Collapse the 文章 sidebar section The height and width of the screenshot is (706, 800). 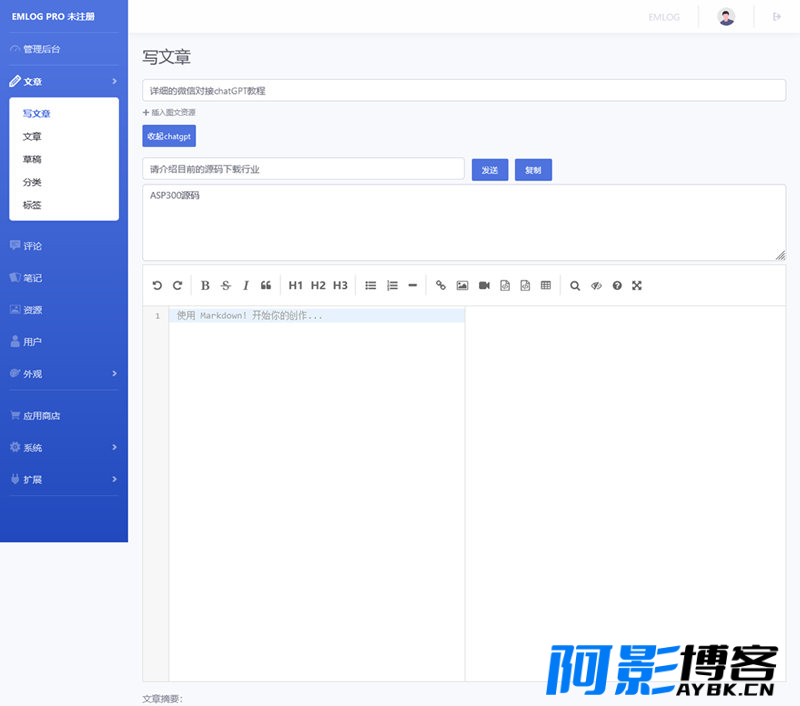click(x=64, y=81)
